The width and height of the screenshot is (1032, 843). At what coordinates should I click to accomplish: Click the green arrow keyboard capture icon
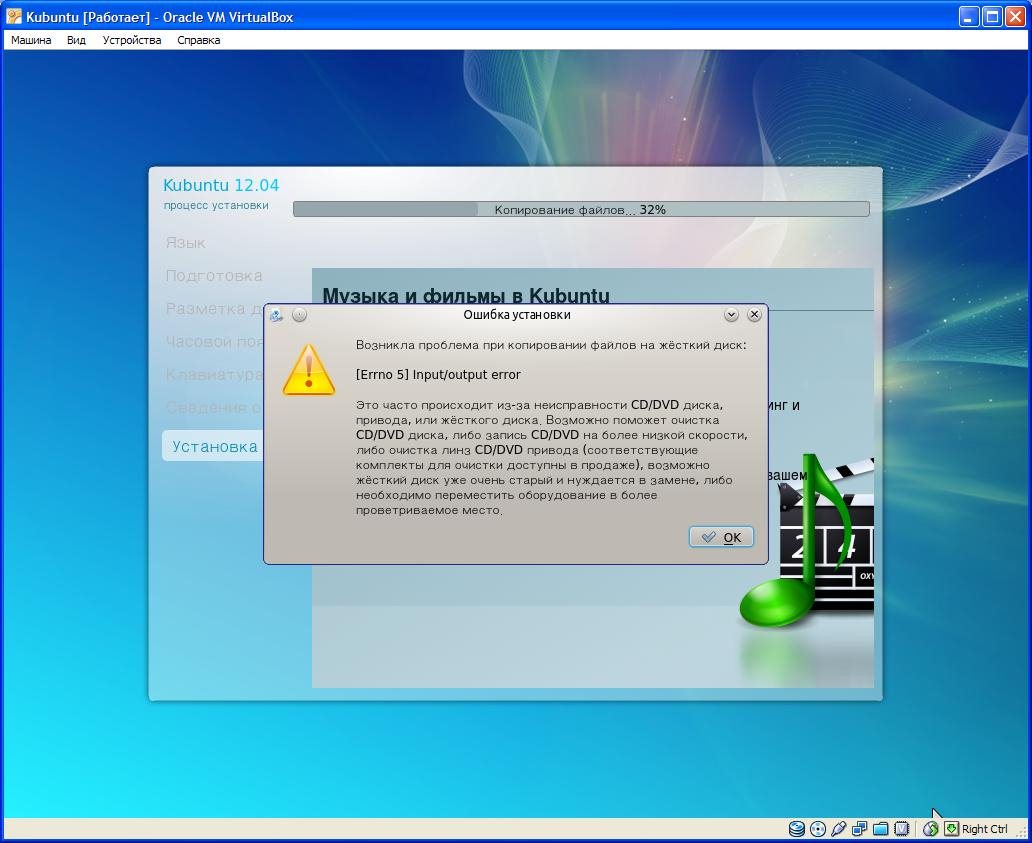pyautogui.click(x=952, y=829)
